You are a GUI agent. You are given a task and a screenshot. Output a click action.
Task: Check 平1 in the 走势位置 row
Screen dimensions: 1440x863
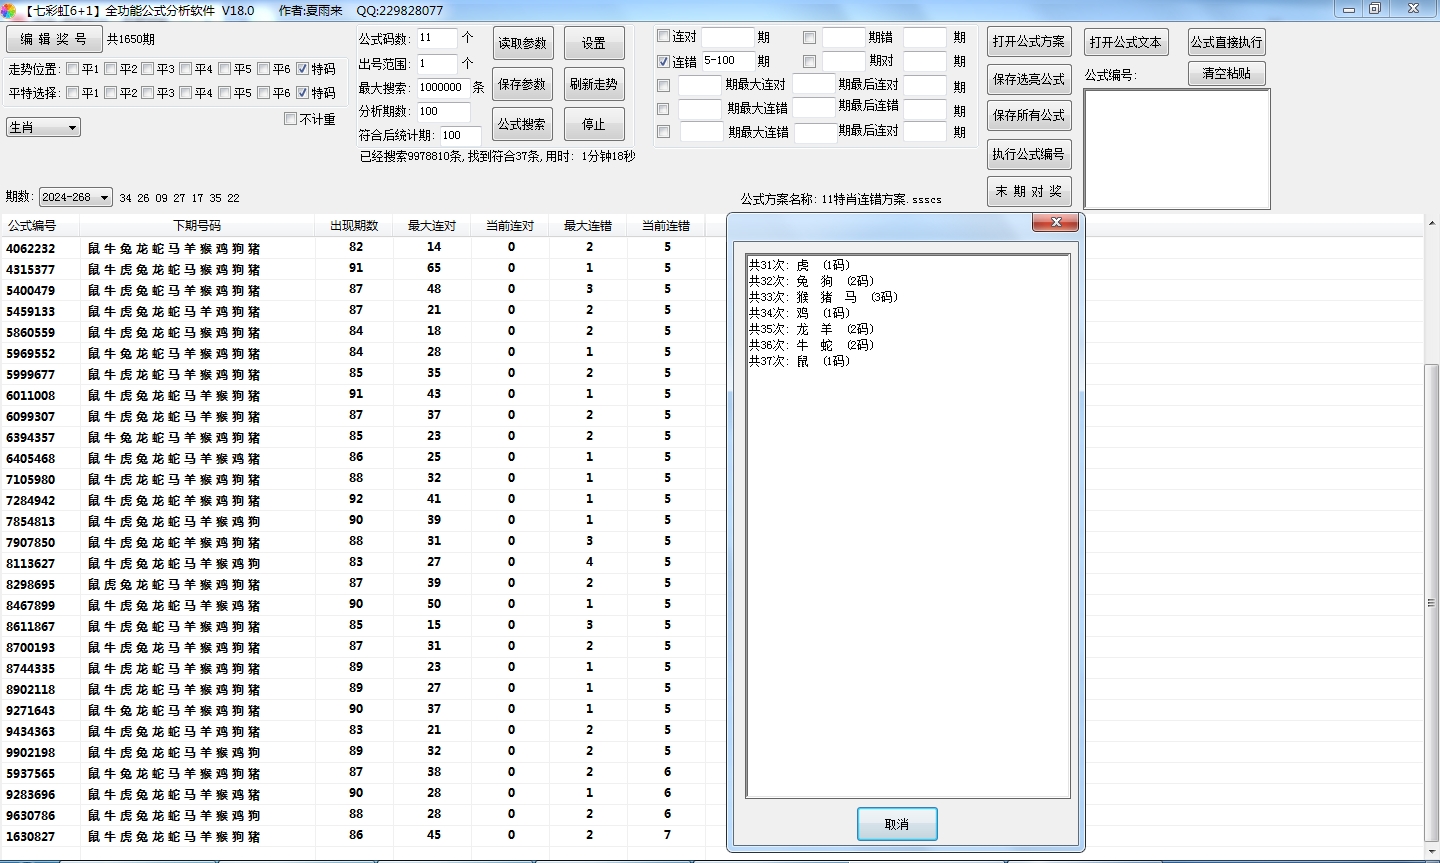click(73, 69)
